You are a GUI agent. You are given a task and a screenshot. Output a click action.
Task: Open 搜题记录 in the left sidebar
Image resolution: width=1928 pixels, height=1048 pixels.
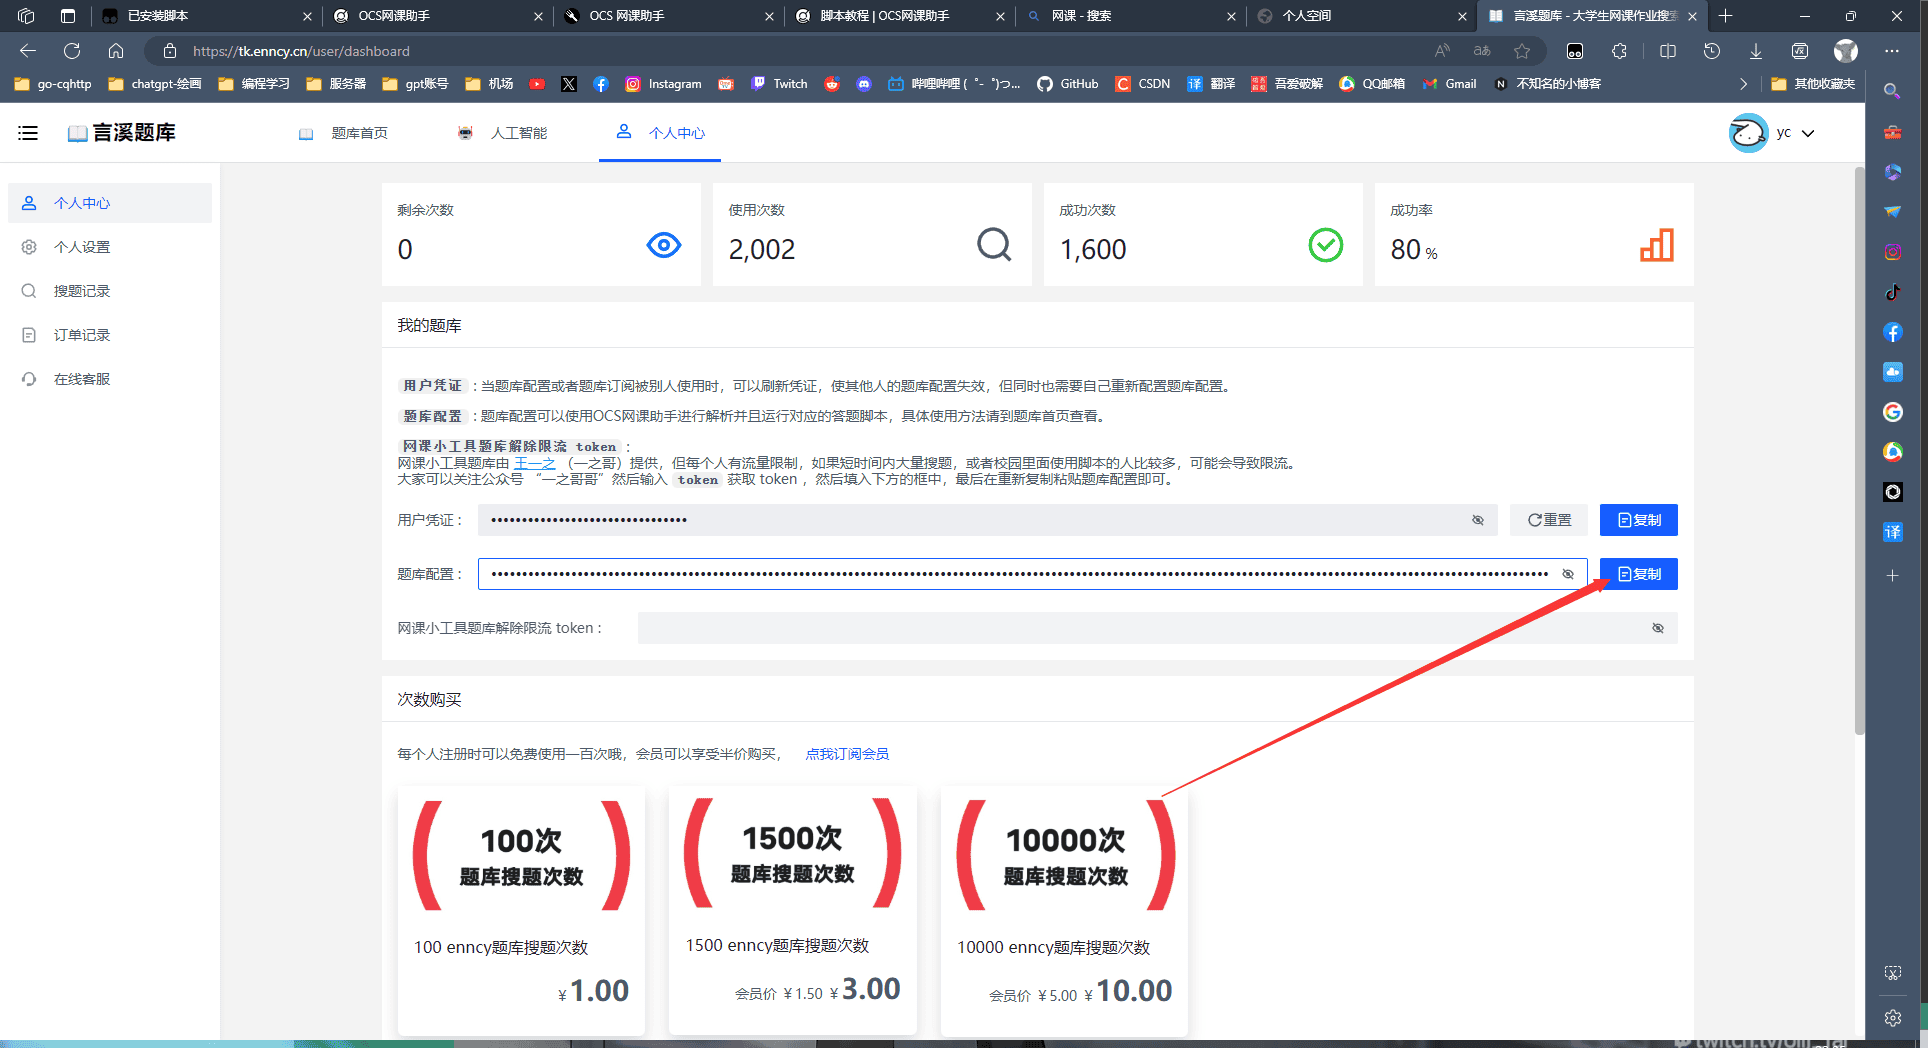tap(82, 291)
